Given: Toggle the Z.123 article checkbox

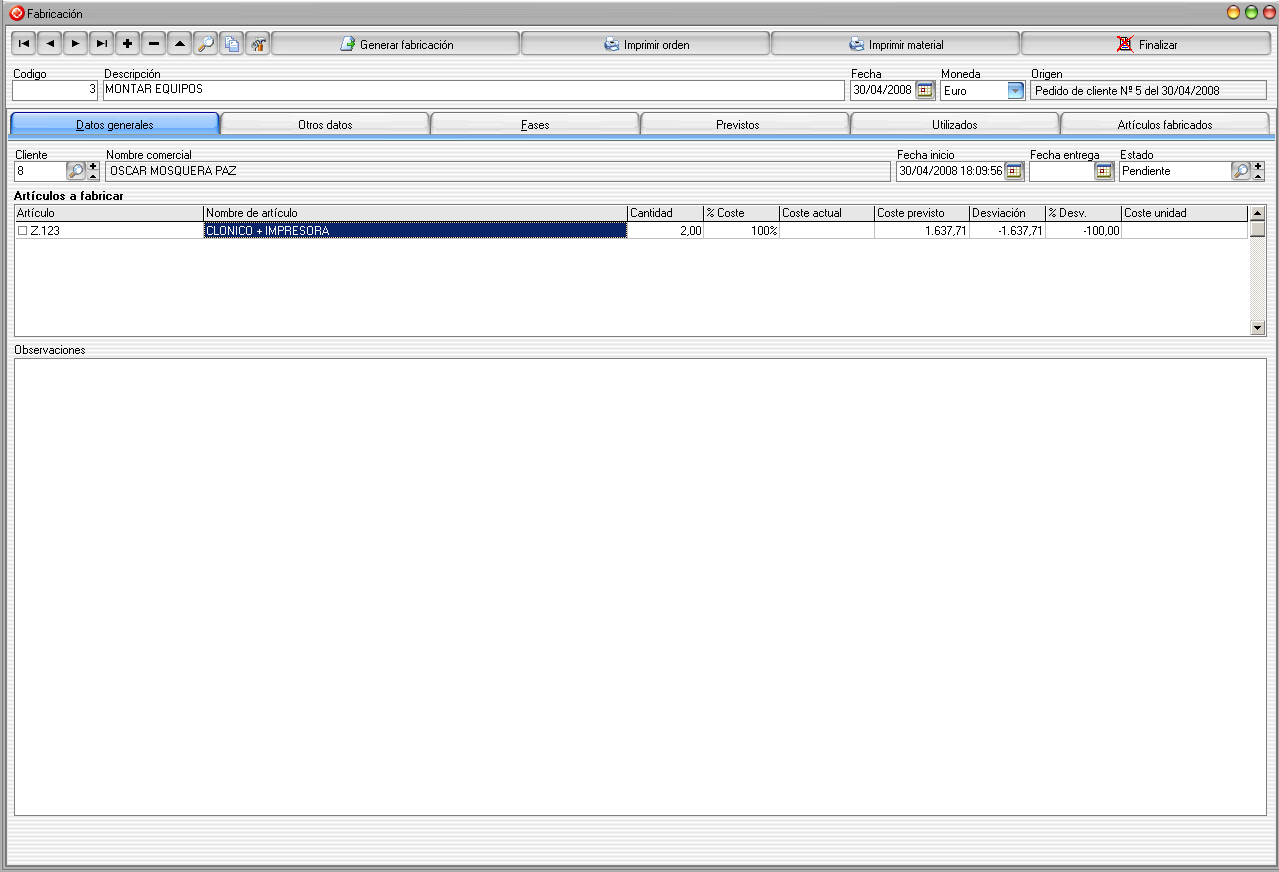Looking at the screenshot, I should click(x=22, y=231).
